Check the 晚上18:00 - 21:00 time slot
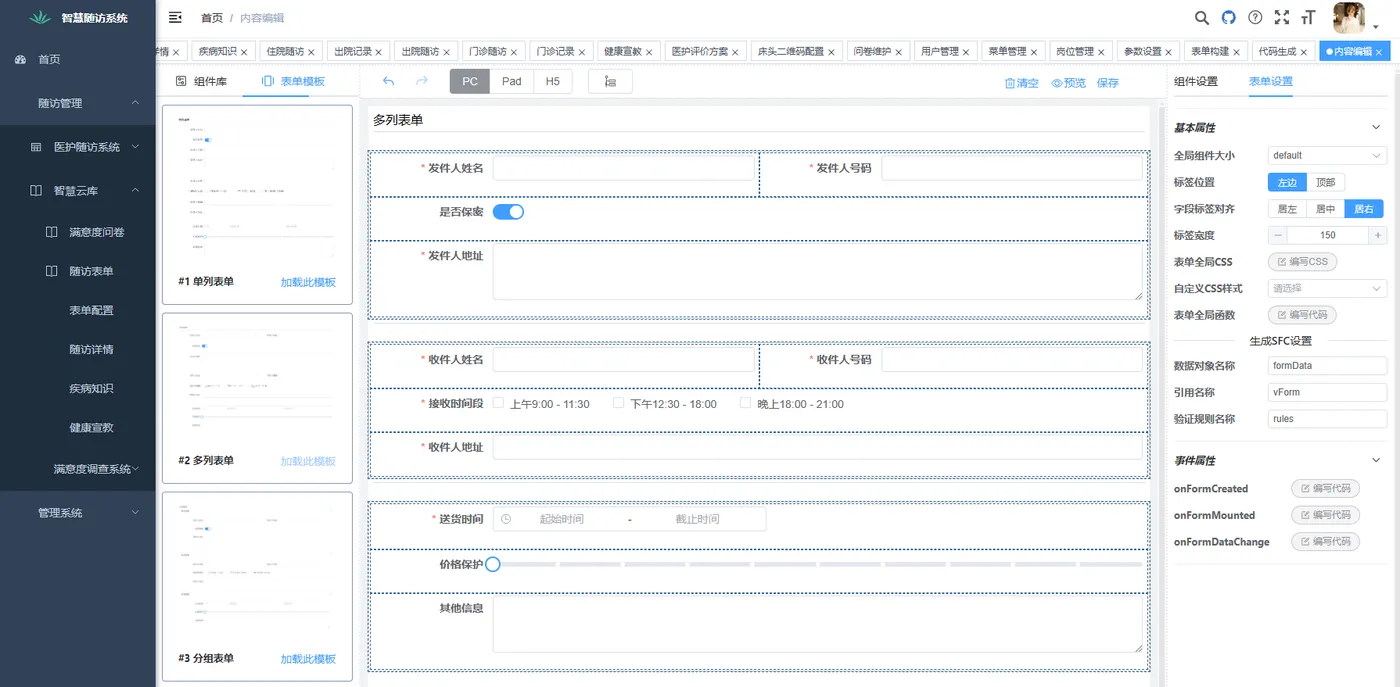The image size is (1400, 687). pos(745,405)
